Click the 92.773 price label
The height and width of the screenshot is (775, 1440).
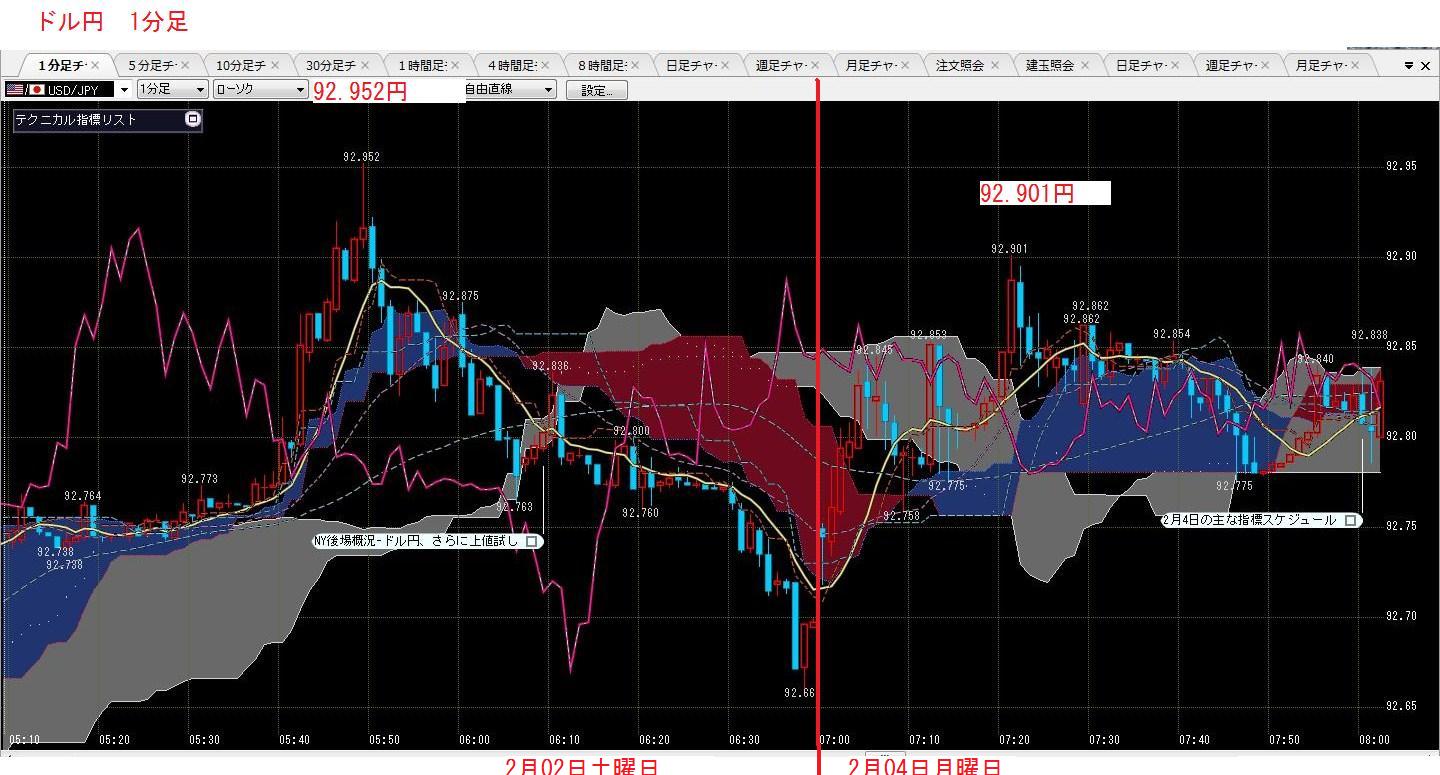[199, 479]
